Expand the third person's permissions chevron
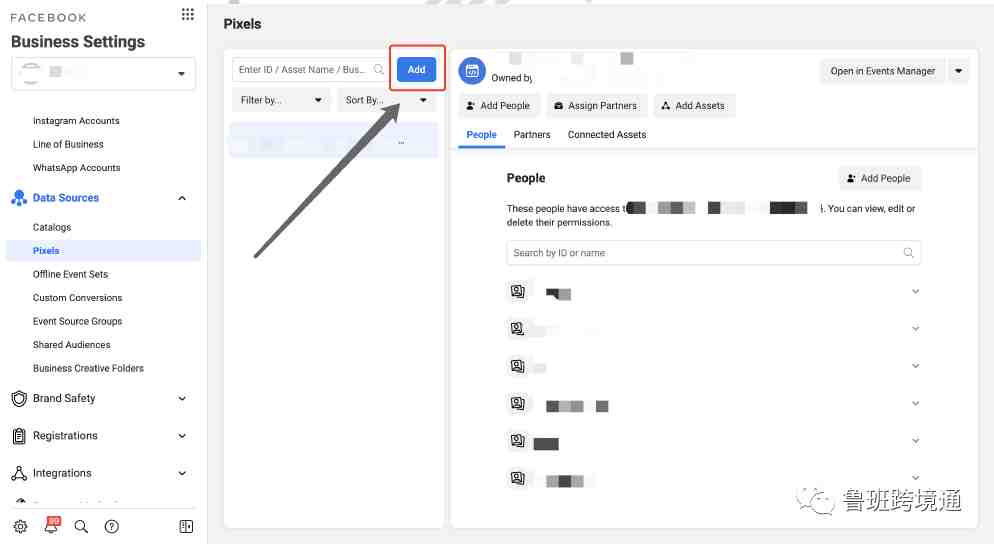Viewport: 994px width, 544px height. (915, 366)
